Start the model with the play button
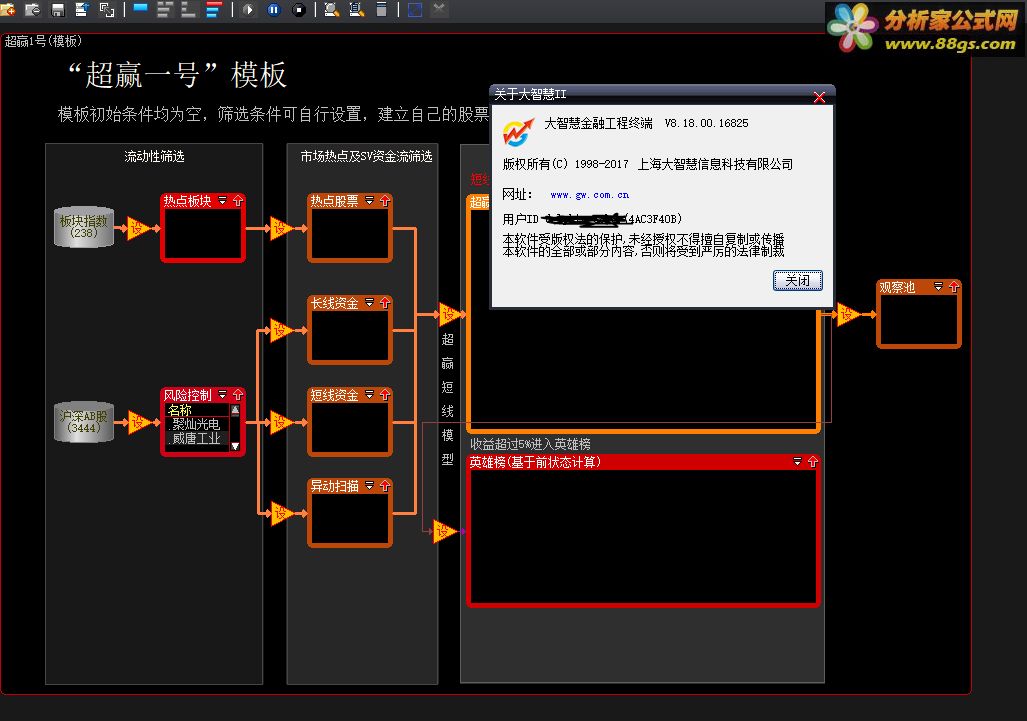Viewport: 1027px width, 721px height. tap(248, 9)
